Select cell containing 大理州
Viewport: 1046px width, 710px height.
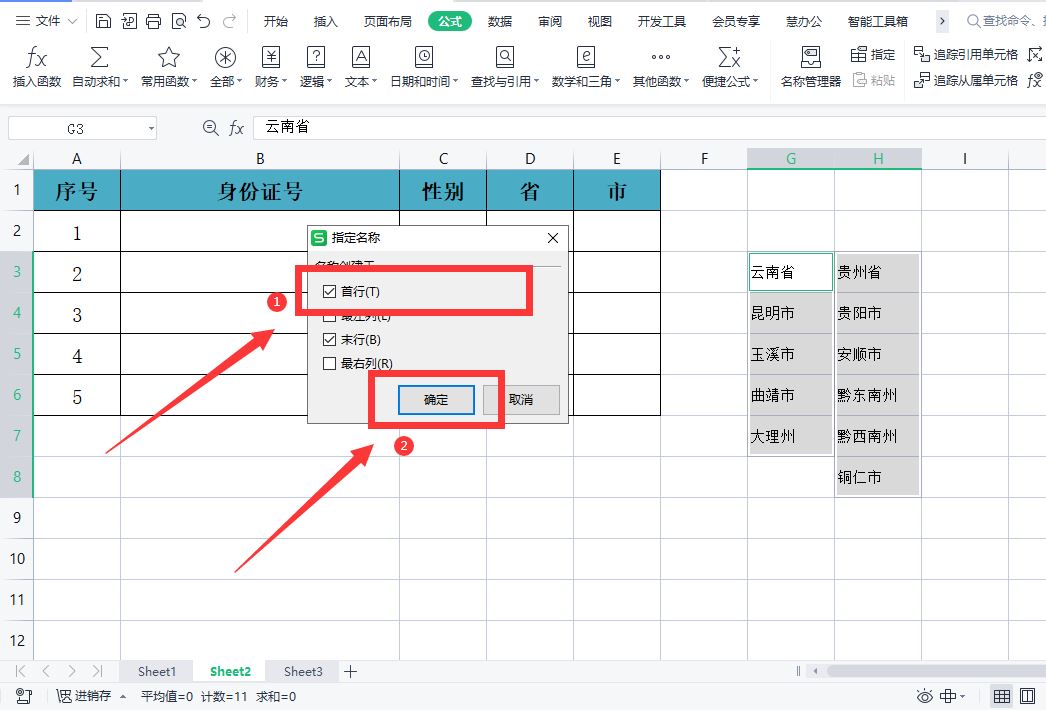tap(791, 436)
